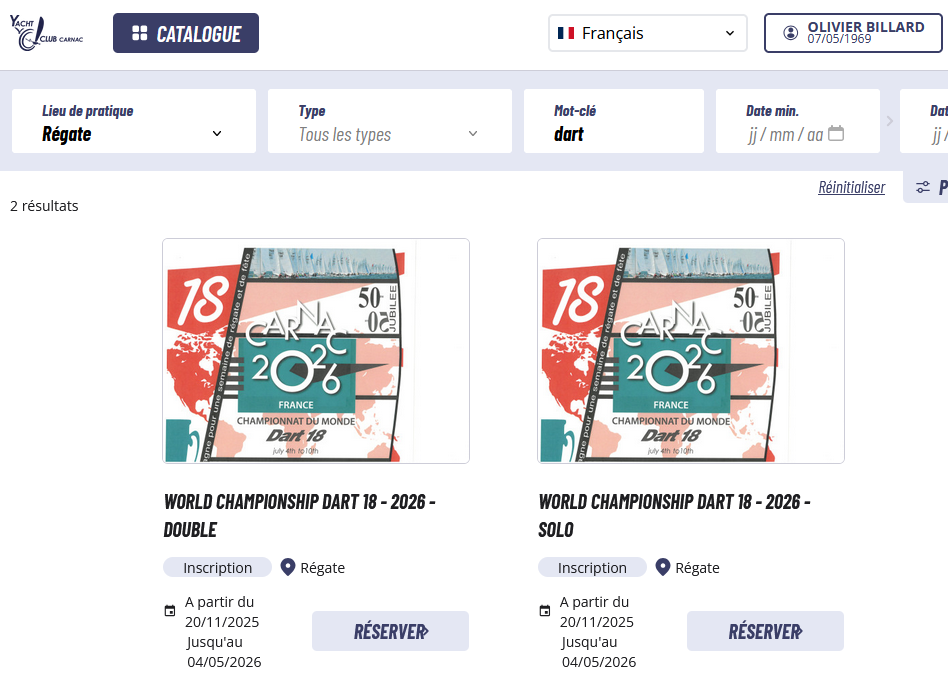
Task: Click the French flag icon in the language selector
Action: [564, 32]
